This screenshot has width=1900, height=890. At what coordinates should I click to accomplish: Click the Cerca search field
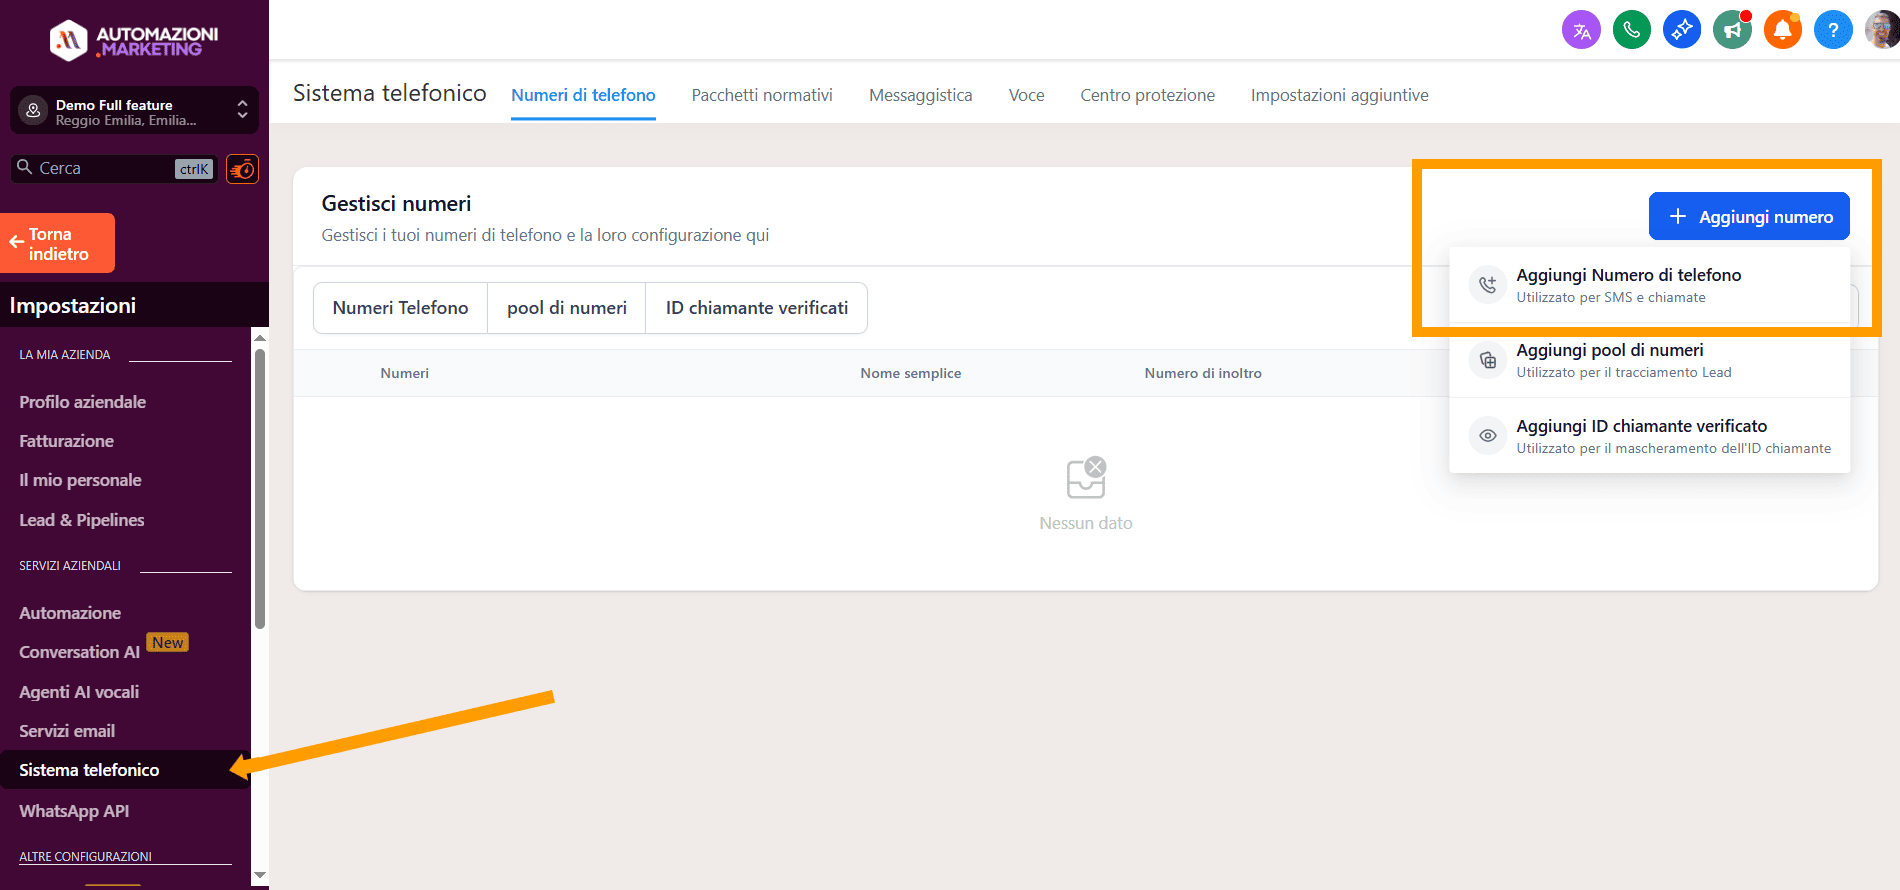(114, 169)
